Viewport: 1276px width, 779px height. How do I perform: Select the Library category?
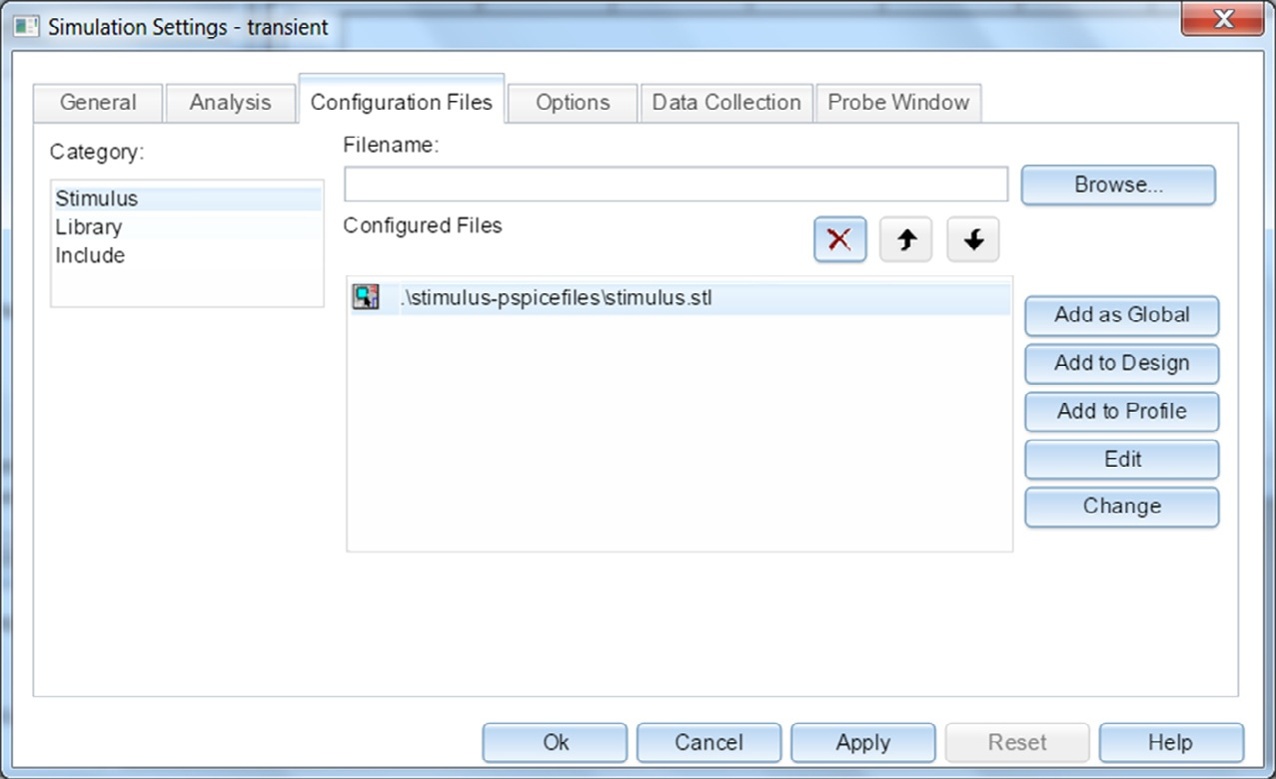point(89,227)
